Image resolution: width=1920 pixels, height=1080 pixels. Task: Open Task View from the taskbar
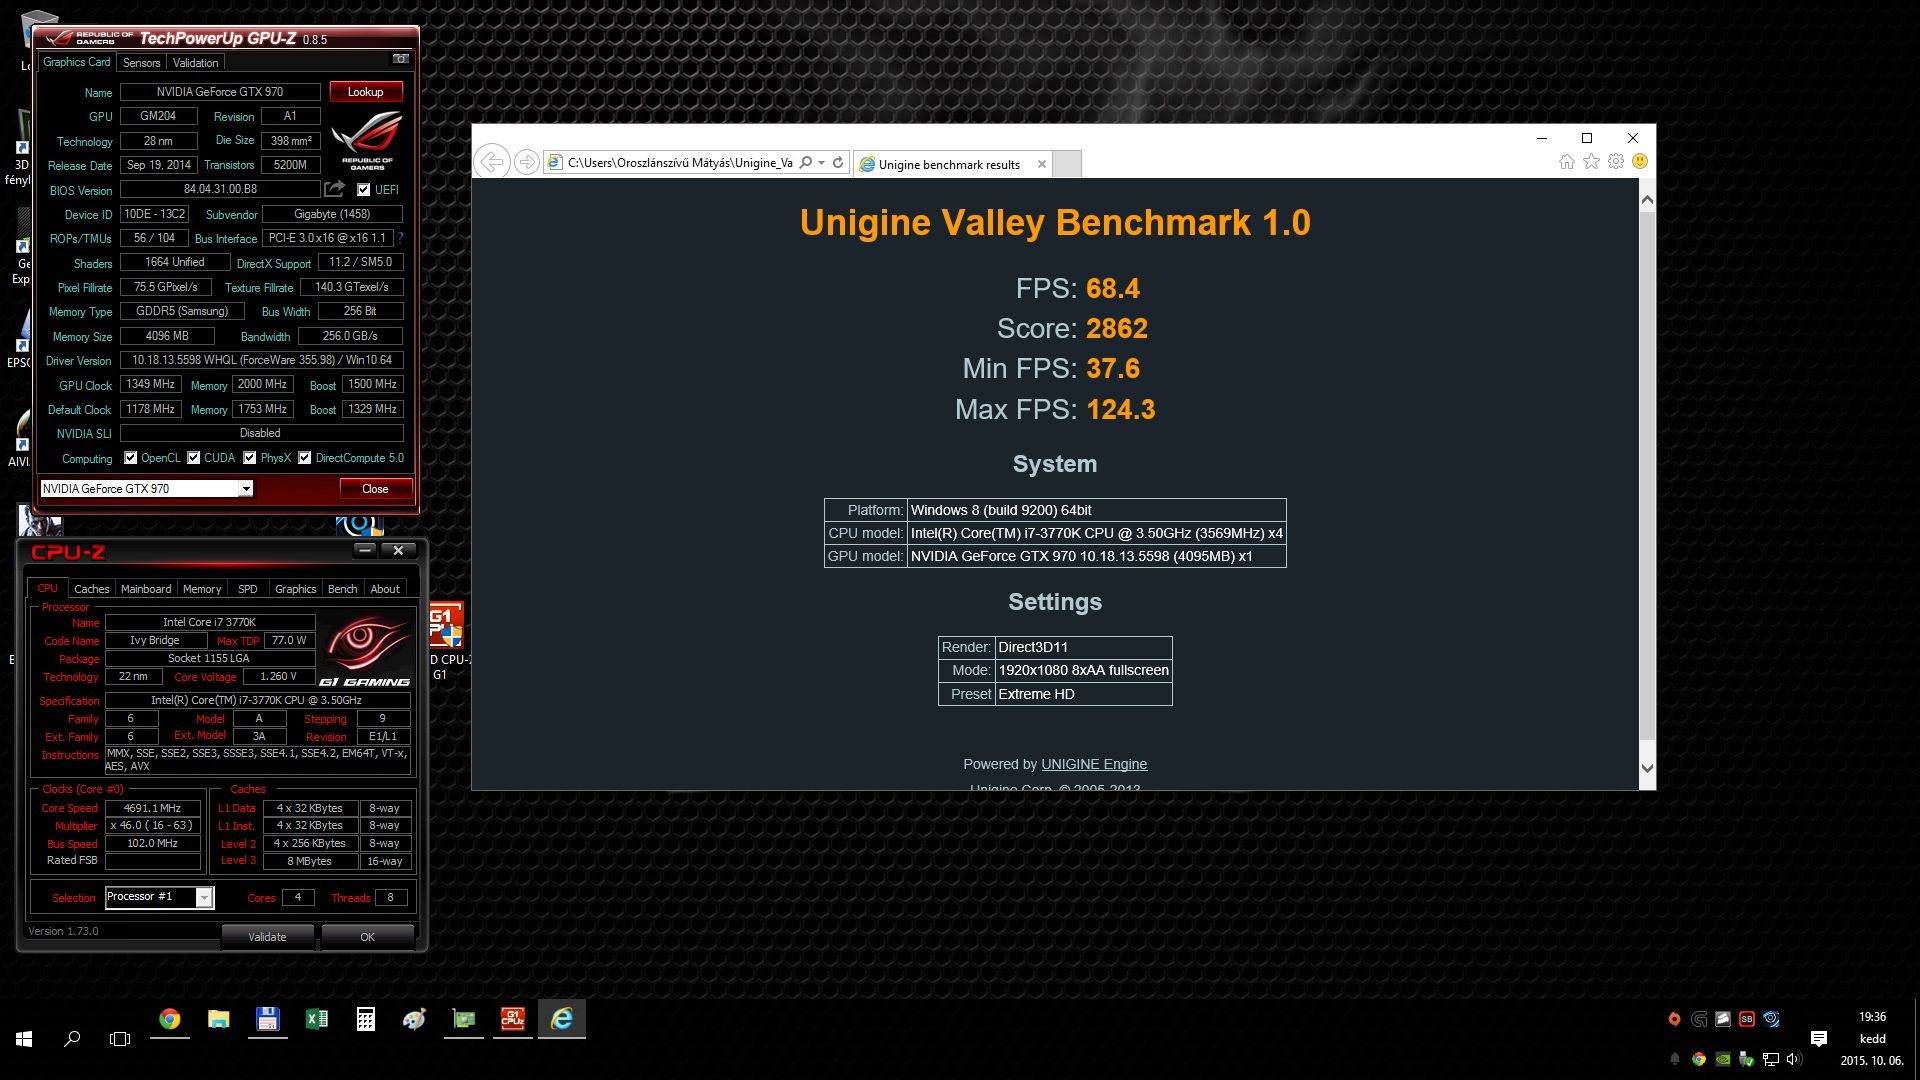pyautogui.click(x=120, y=1039)
